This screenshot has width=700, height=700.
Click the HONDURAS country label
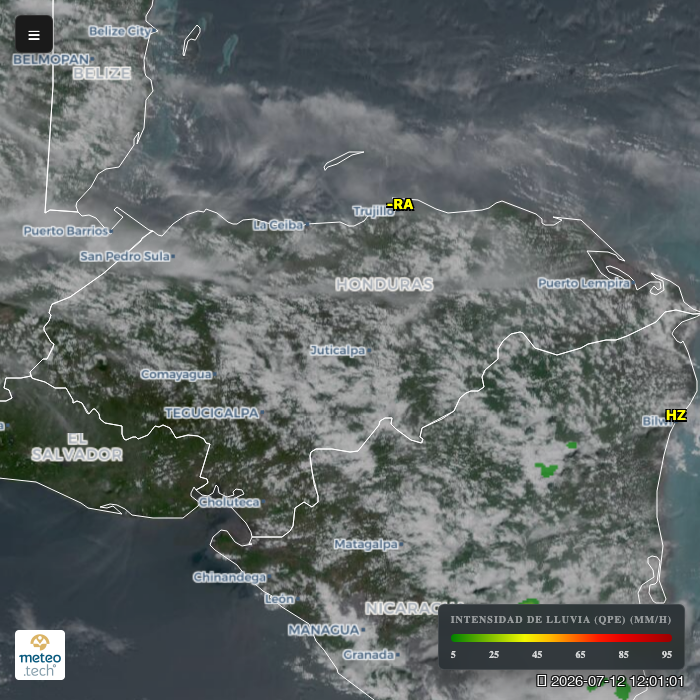pyautogui.click(x=384, y=284)
